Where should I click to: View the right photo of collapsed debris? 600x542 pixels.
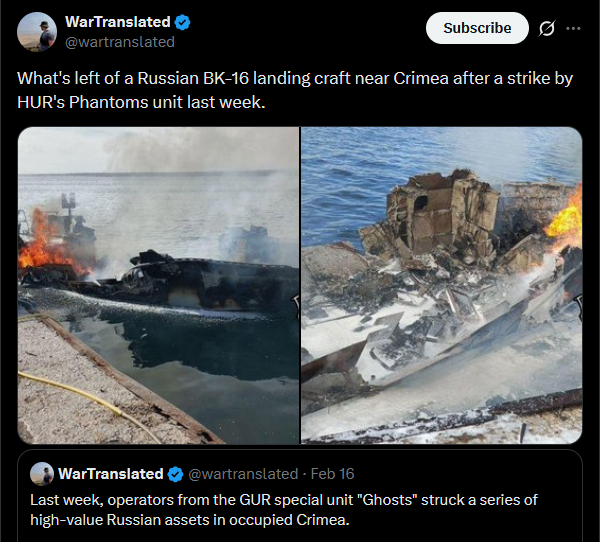click(442, 286)
